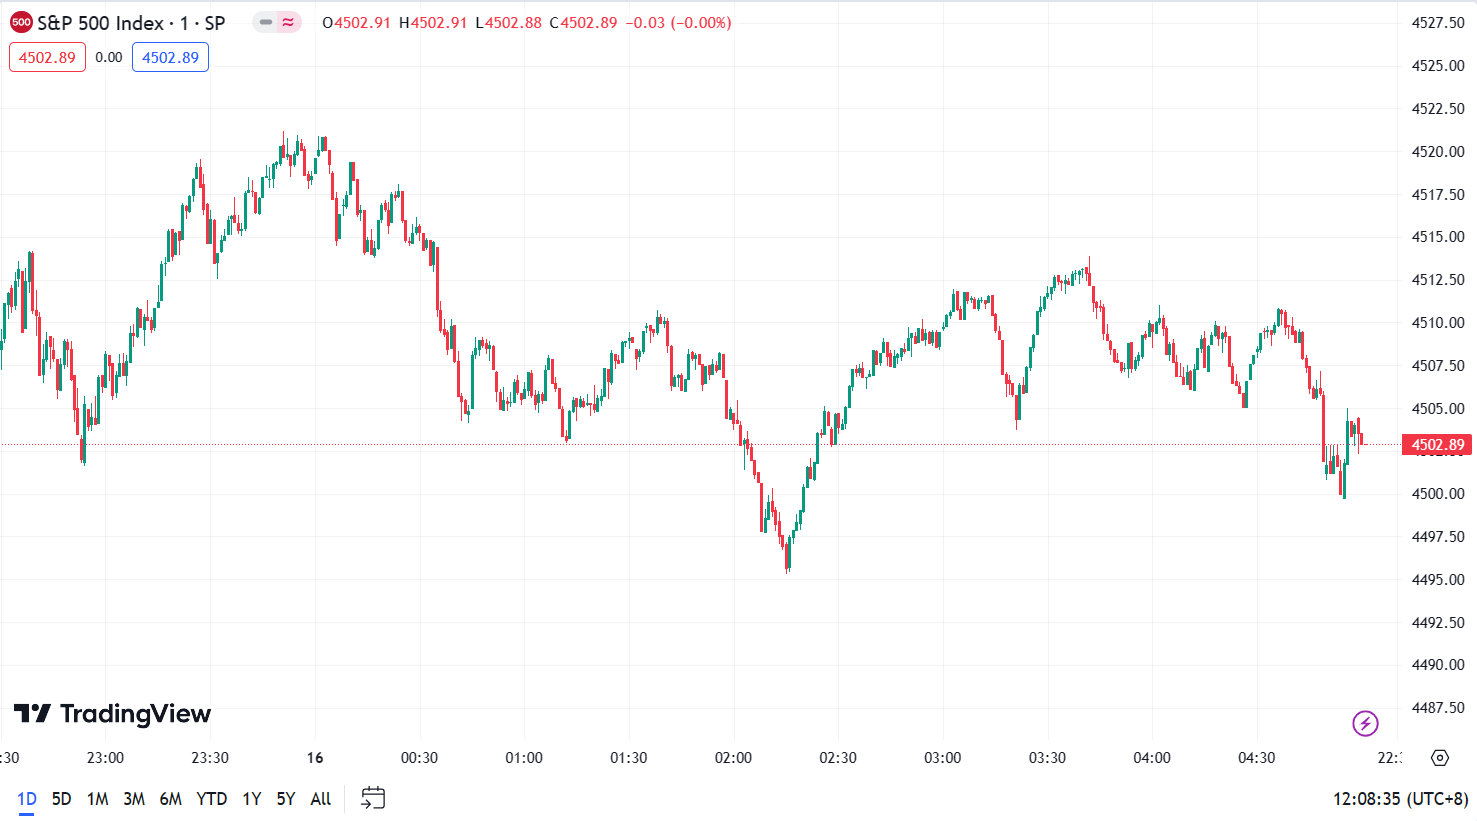The height and width of the screenshot is (821, 1477).
Task: Open chart settings hexagon gear icon
Action: coord(1439,758)
